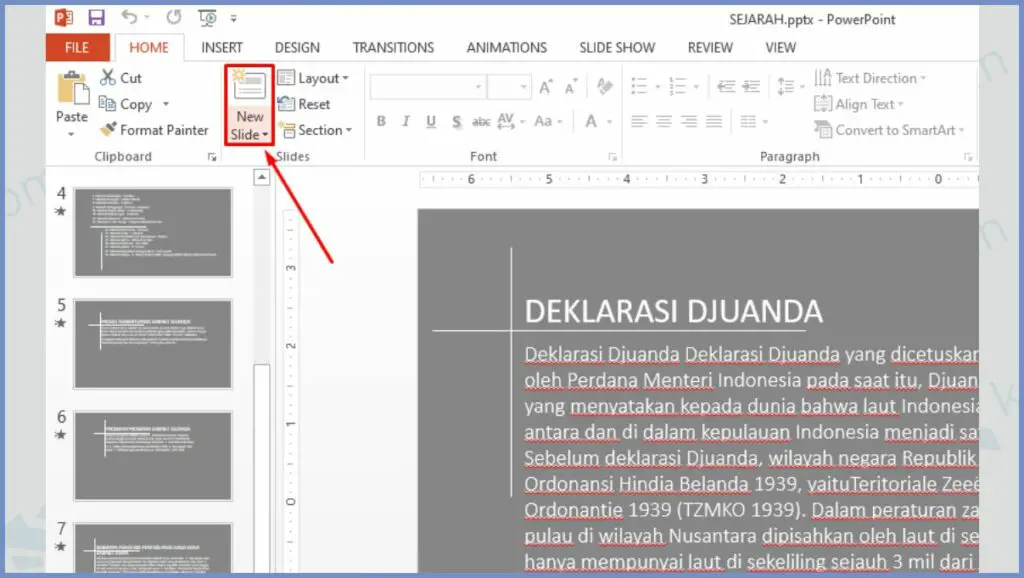Expand the Paste options arrow
Screen dimensions: 1024x578
[71, 135]
